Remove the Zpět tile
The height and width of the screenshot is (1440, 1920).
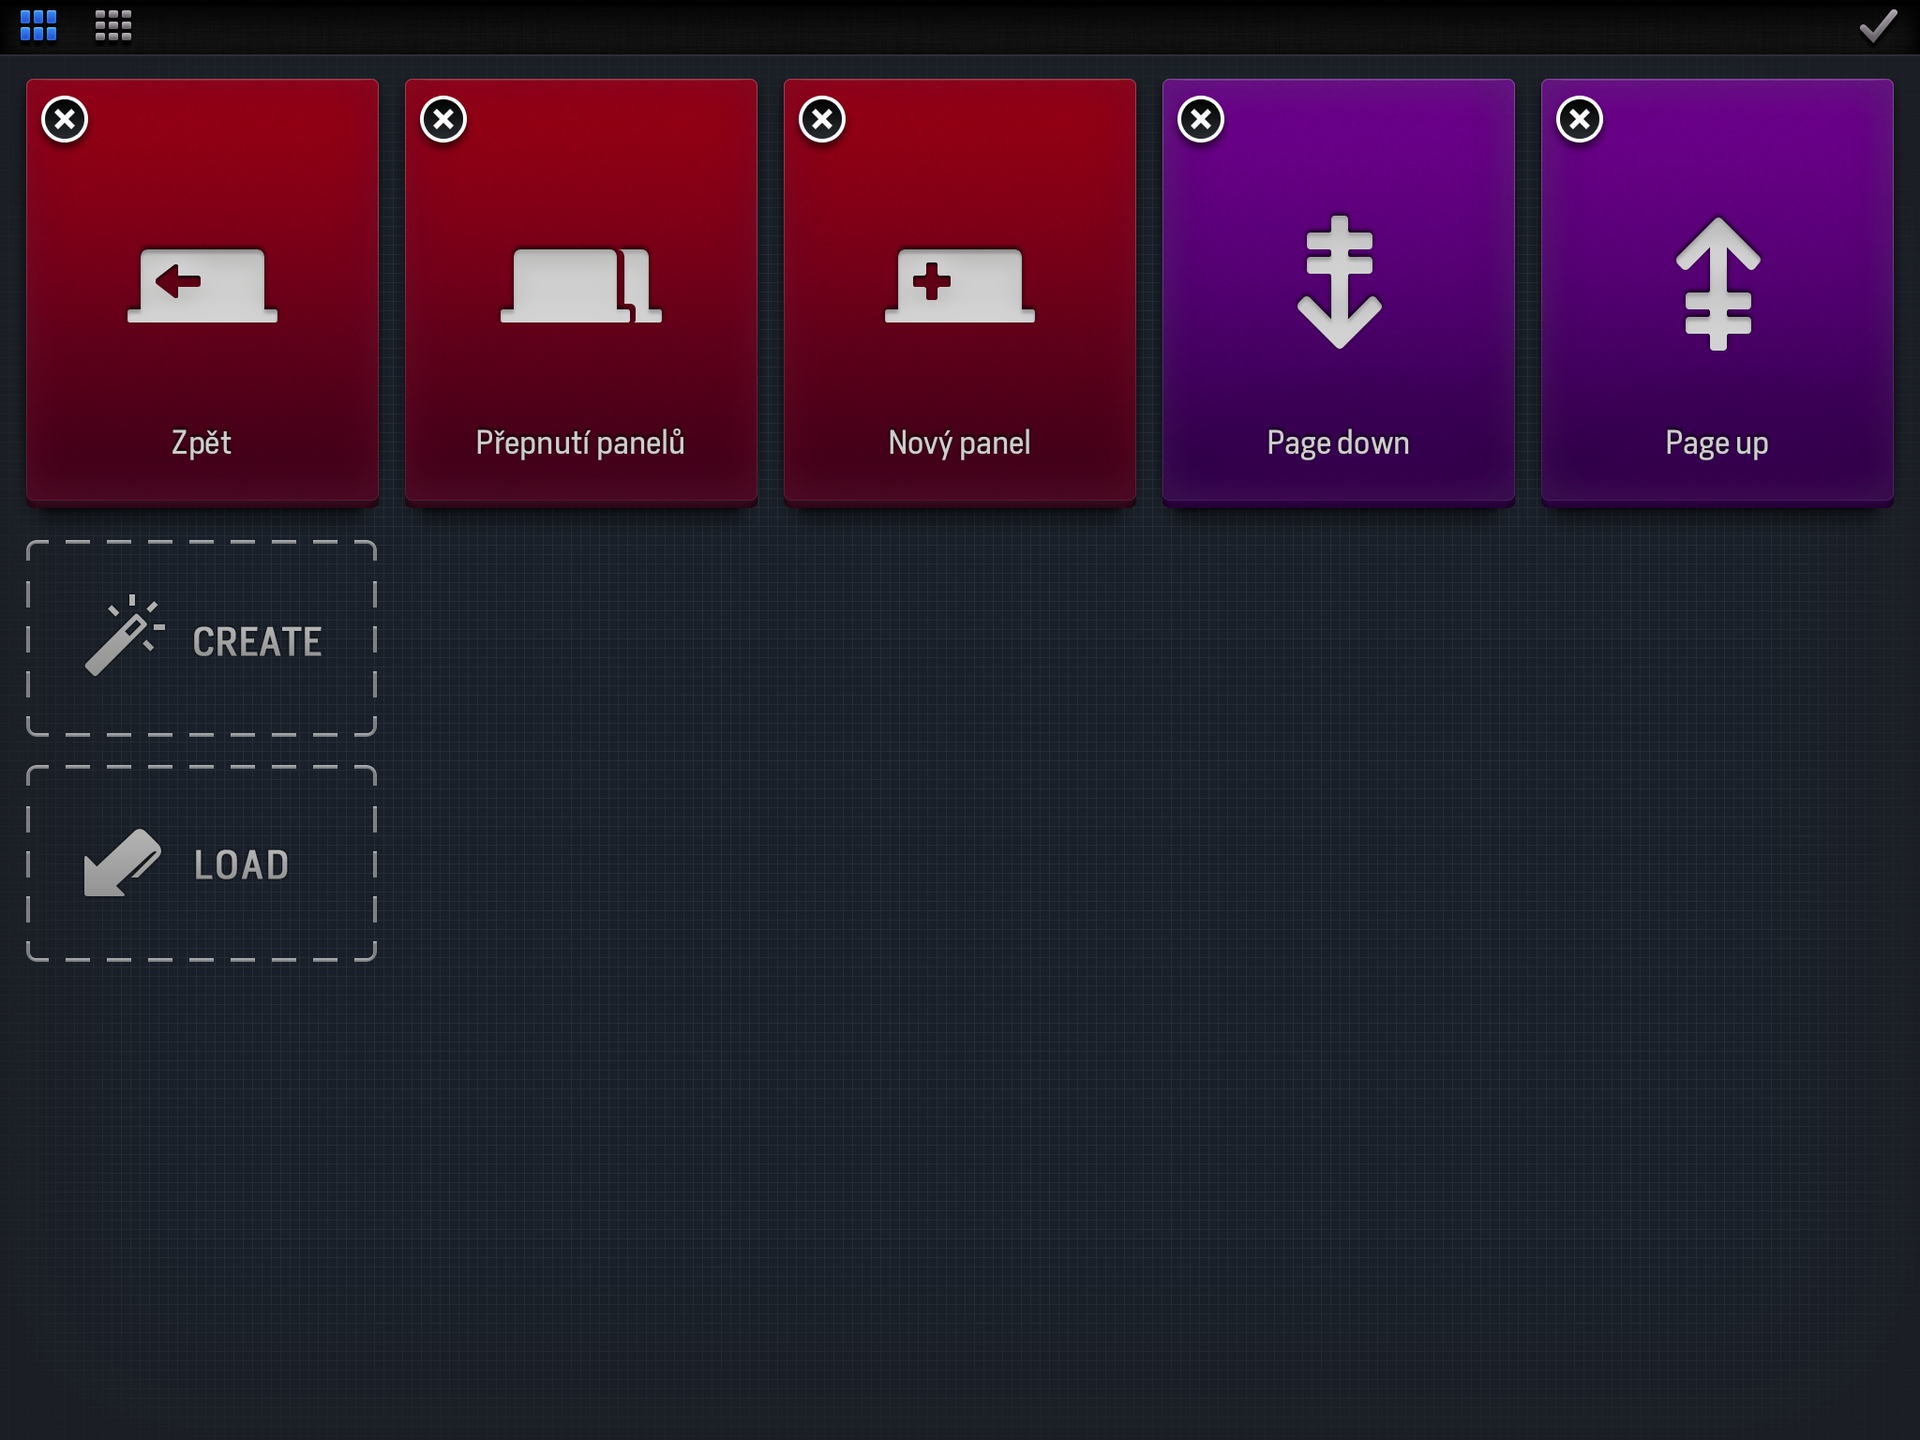click(x=64, y=119)
